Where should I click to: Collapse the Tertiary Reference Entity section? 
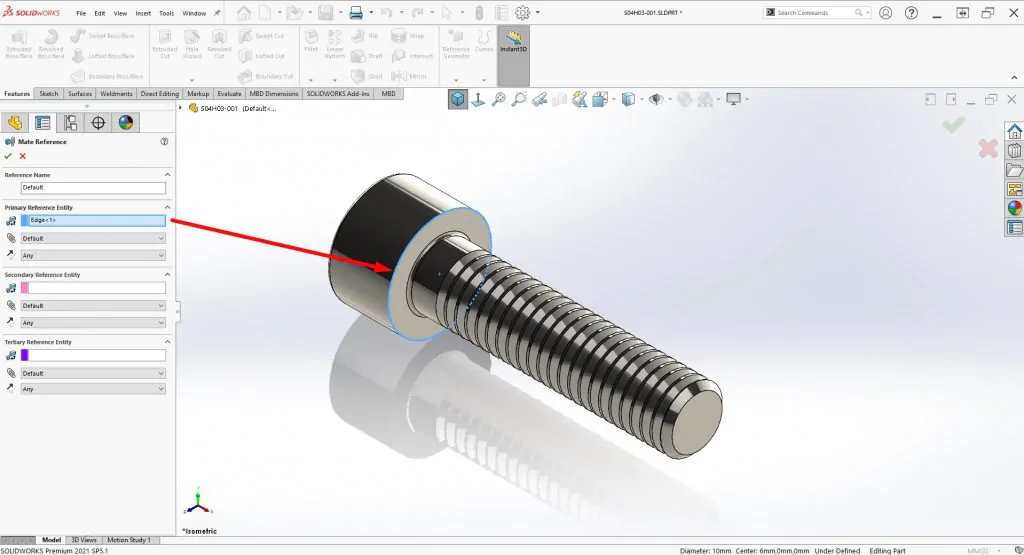click(x=167, y=341)
